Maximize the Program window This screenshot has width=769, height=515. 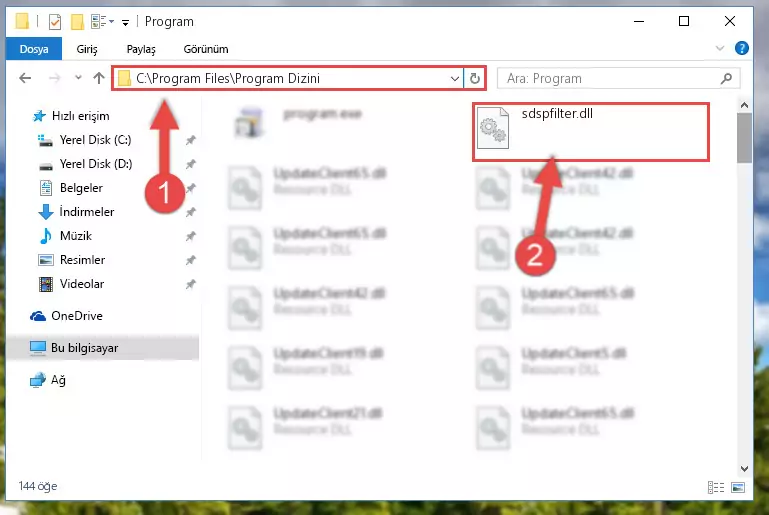(x=684, y=22)
